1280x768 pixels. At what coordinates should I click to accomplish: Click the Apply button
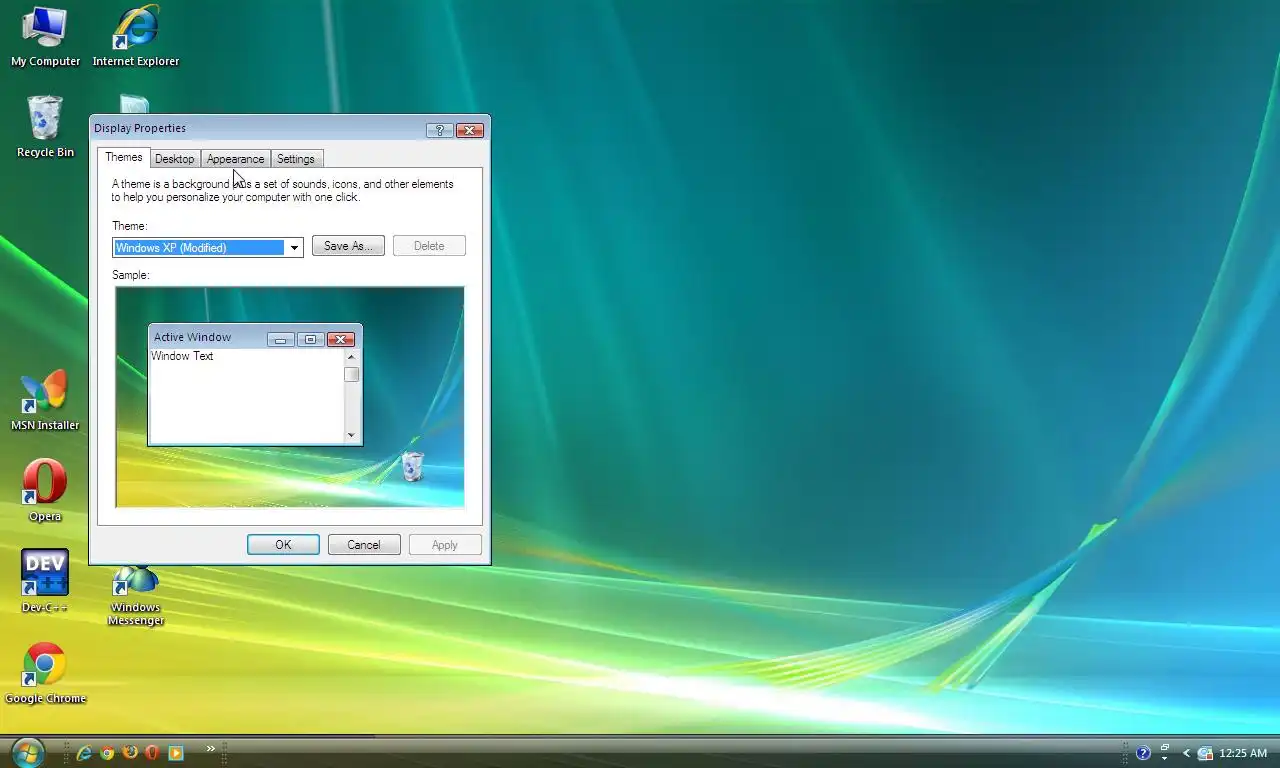point(445,545)
